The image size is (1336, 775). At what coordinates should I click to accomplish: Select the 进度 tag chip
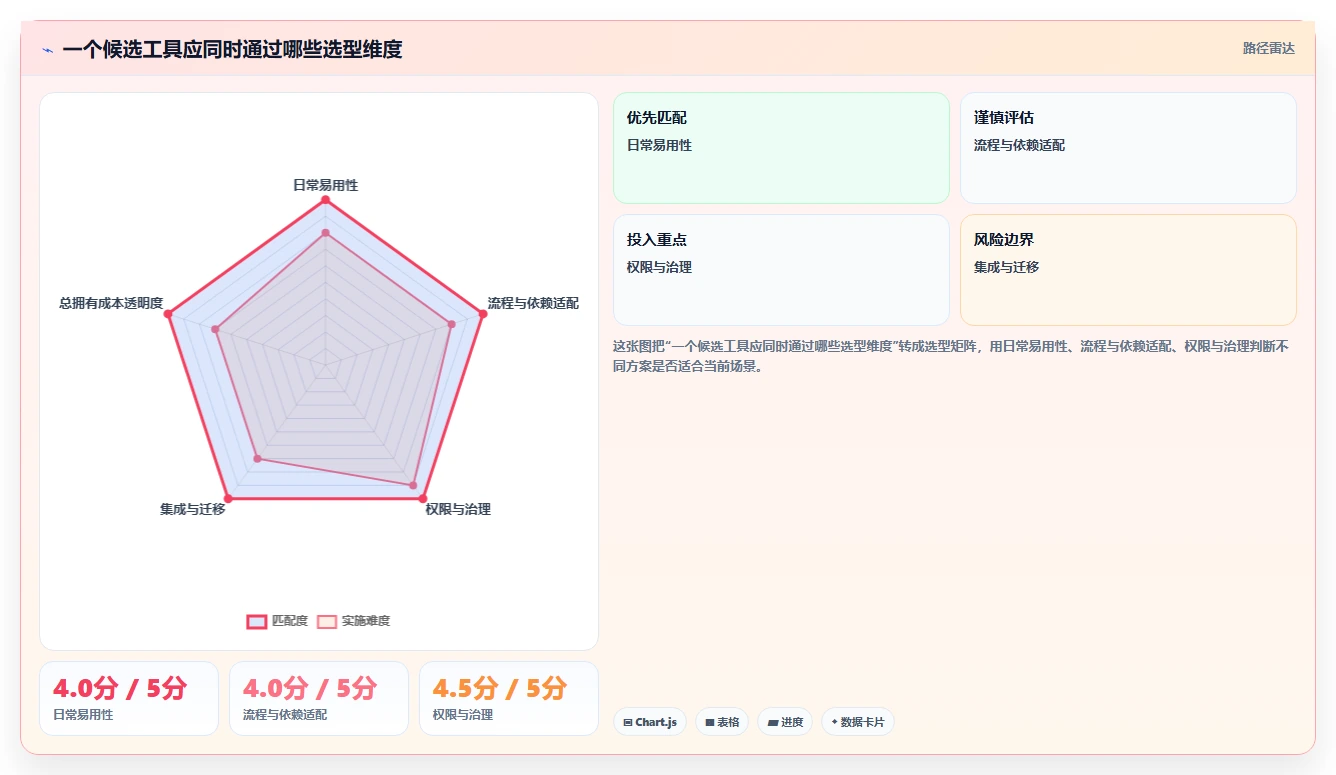(x=785, y=722)
